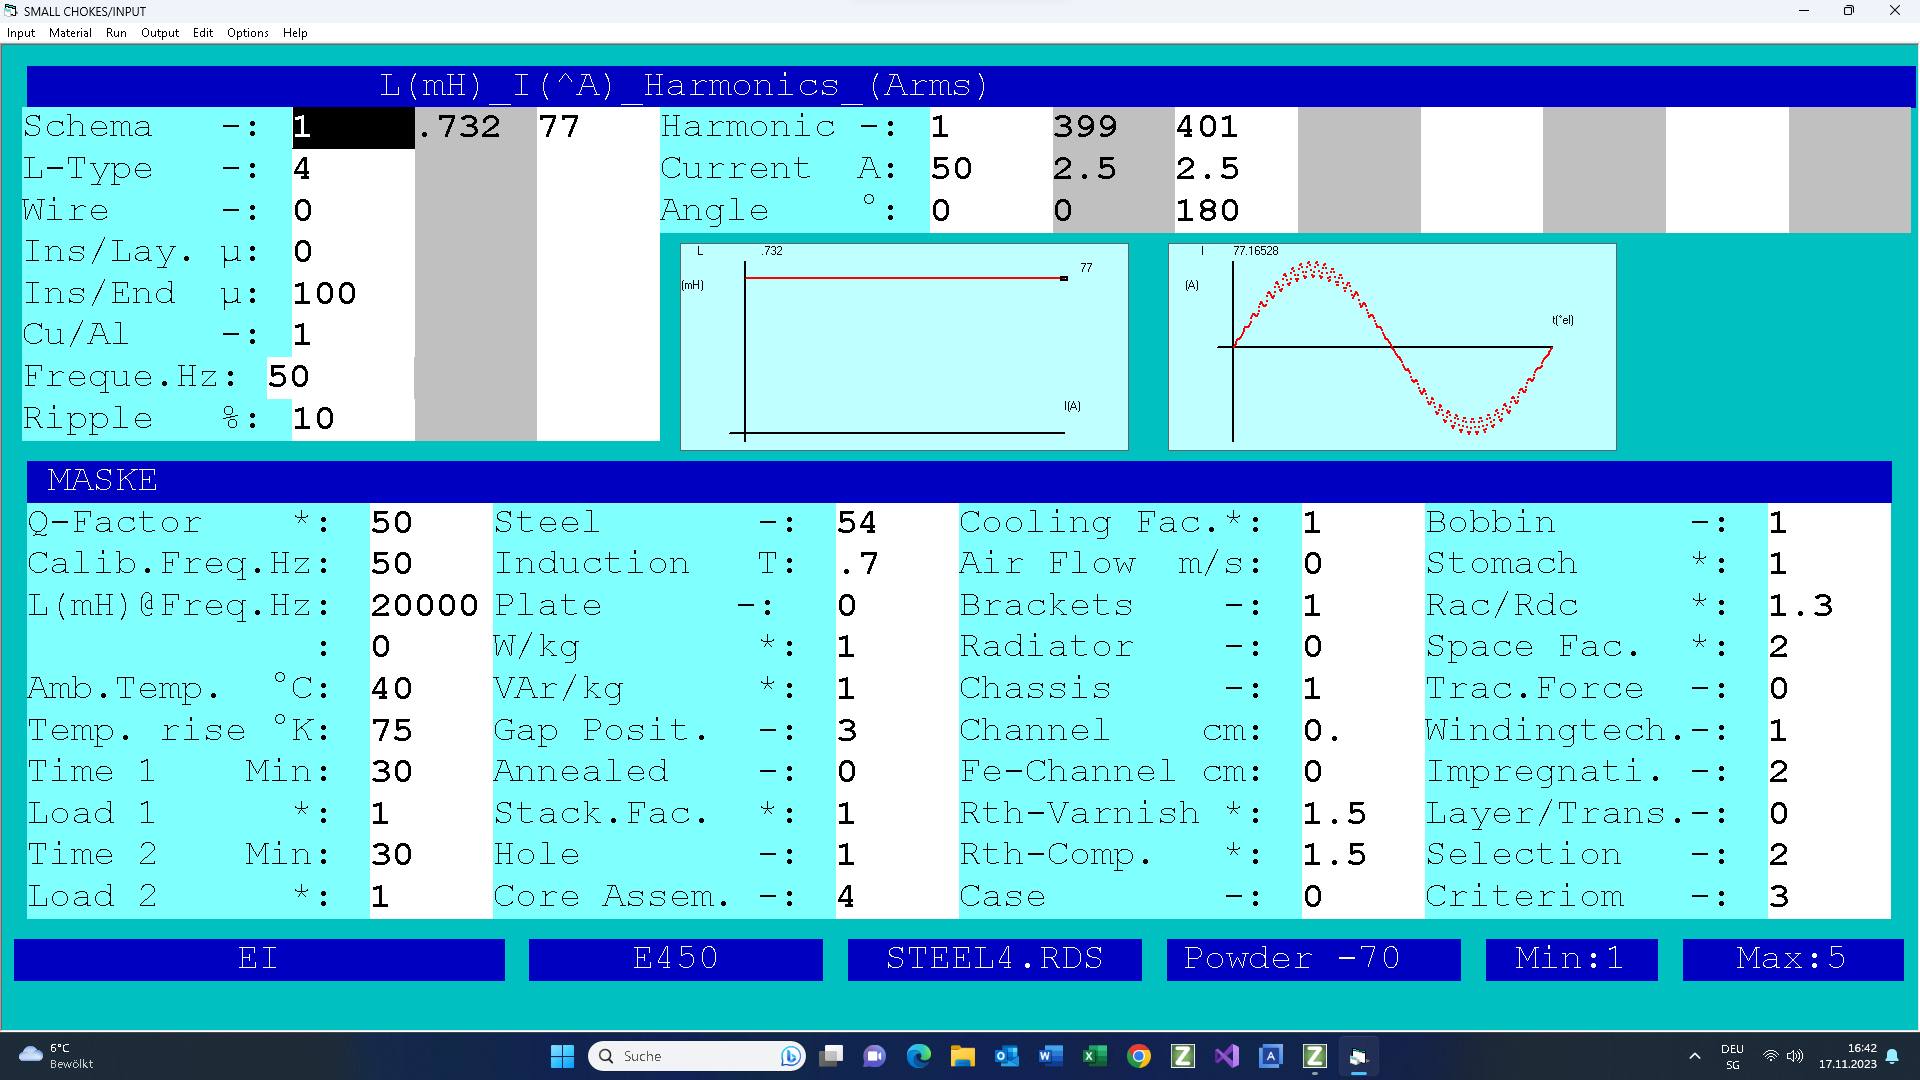Select the Criteriom value 3 field
1920x1080 pixels.
(1829, 897)
